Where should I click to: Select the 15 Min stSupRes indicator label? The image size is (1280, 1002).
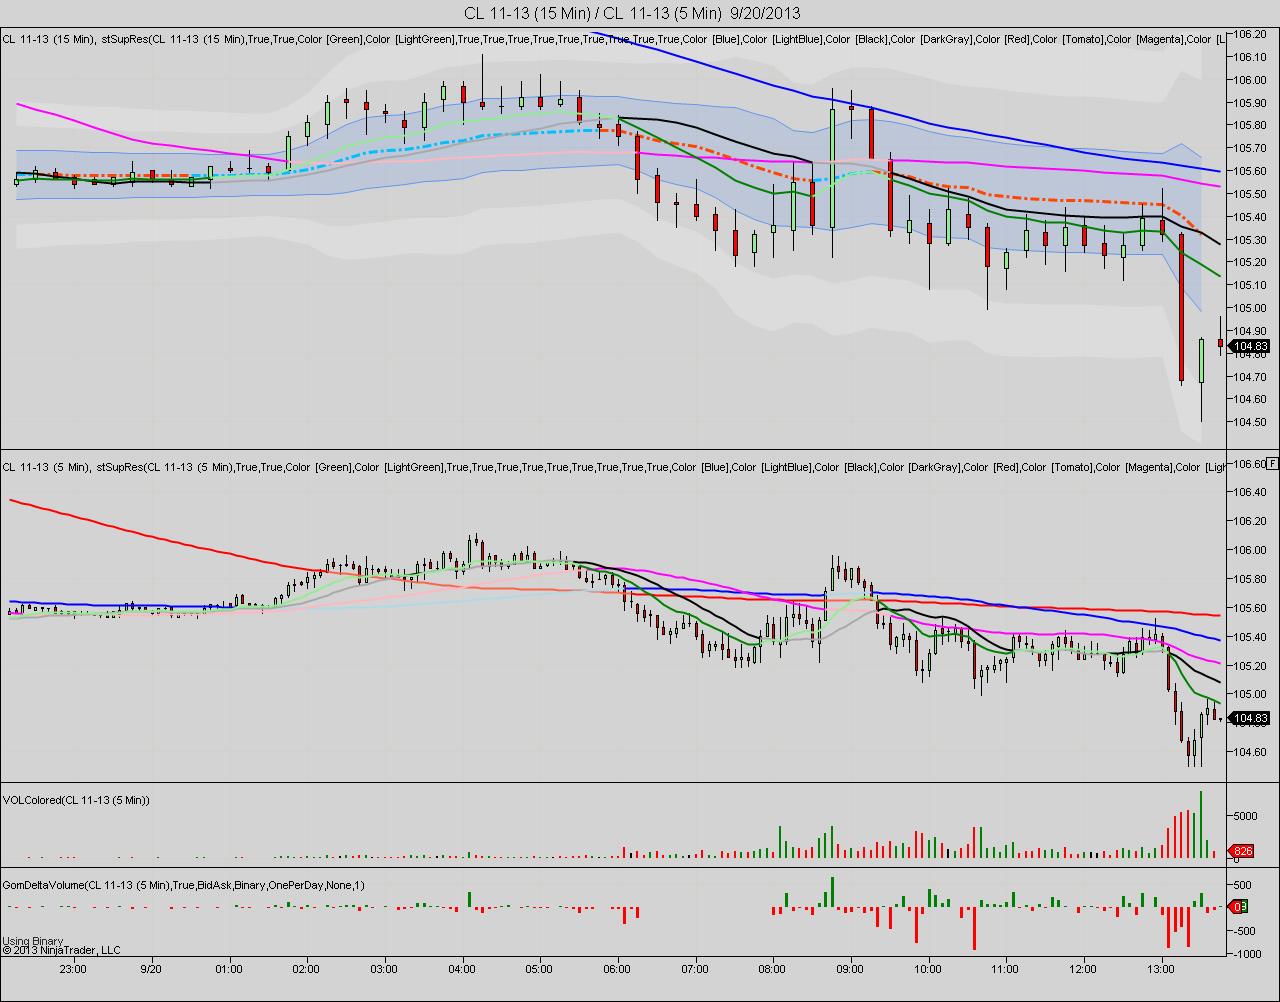coord(612,39)
